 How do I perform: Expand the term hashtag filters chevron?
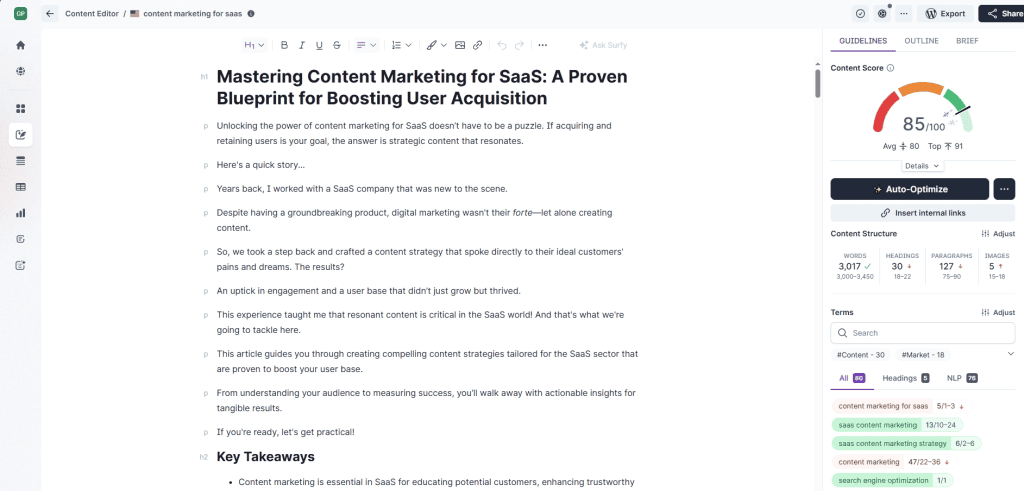point(1011,354)
